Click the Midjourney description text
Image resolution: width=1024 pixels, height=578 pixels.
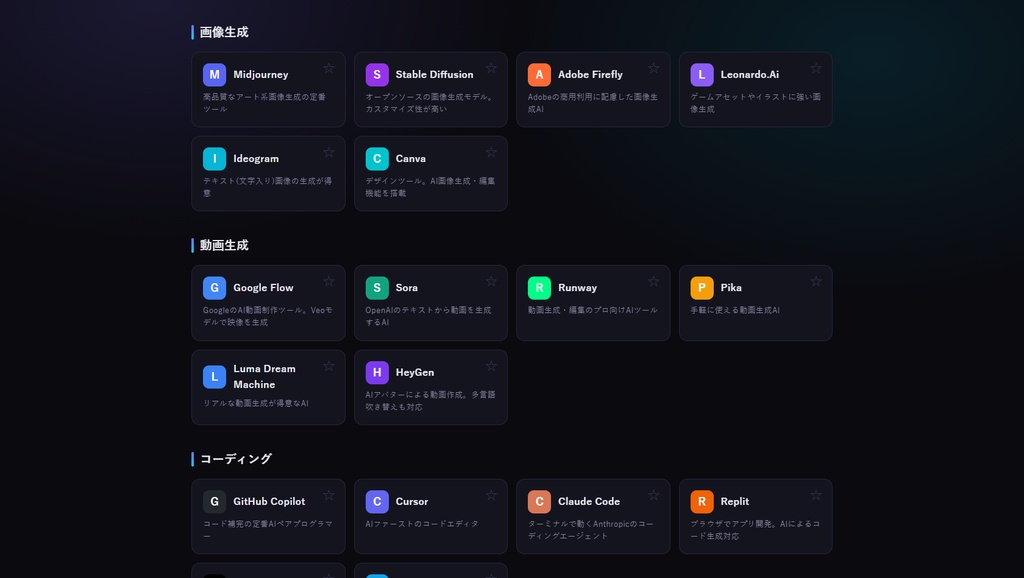click(x=264, y=103)
